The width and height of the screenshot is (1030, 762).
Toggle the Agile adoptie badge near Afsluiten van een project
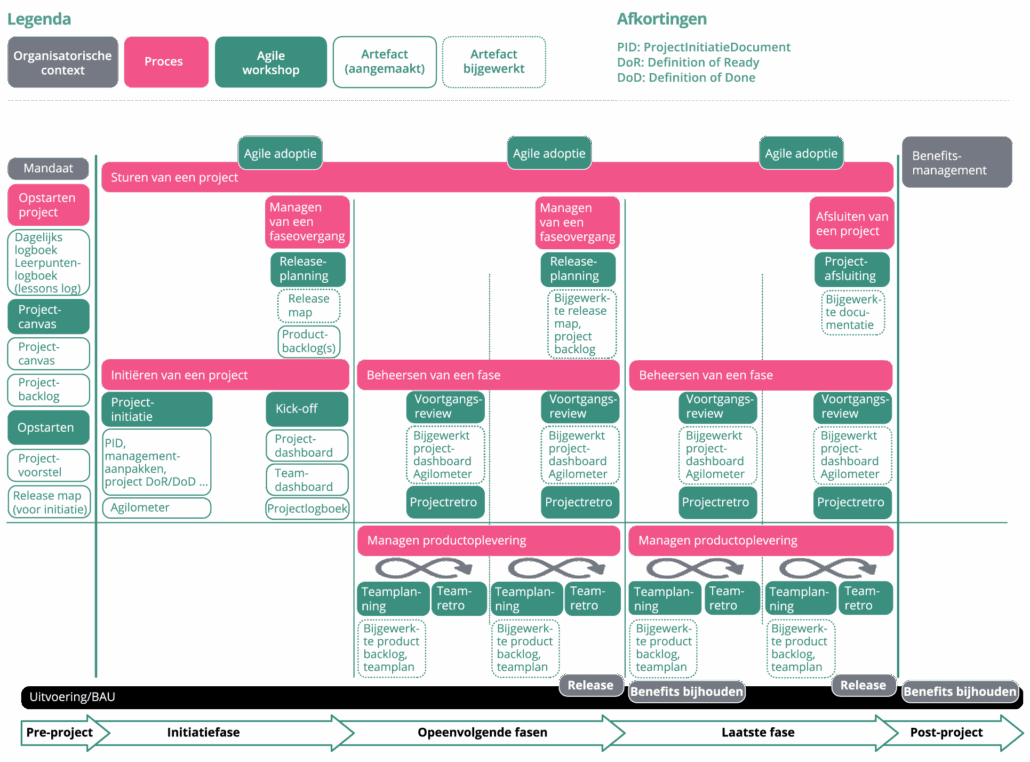[x=801, y=153]
